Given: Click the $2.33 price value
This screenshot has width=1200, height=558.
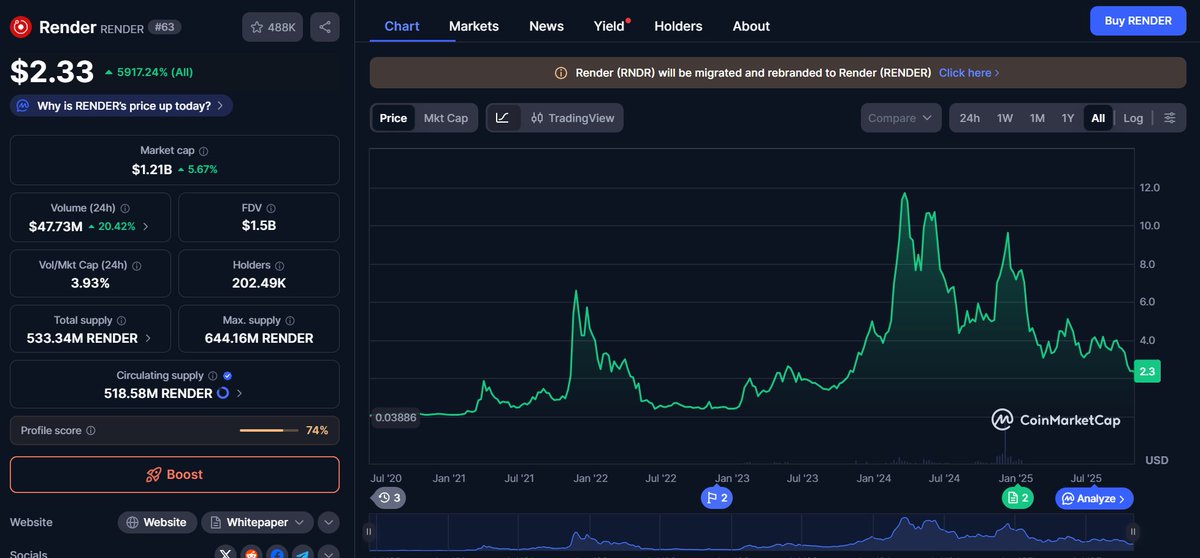Looking at the screenshot, I should 51,71.
